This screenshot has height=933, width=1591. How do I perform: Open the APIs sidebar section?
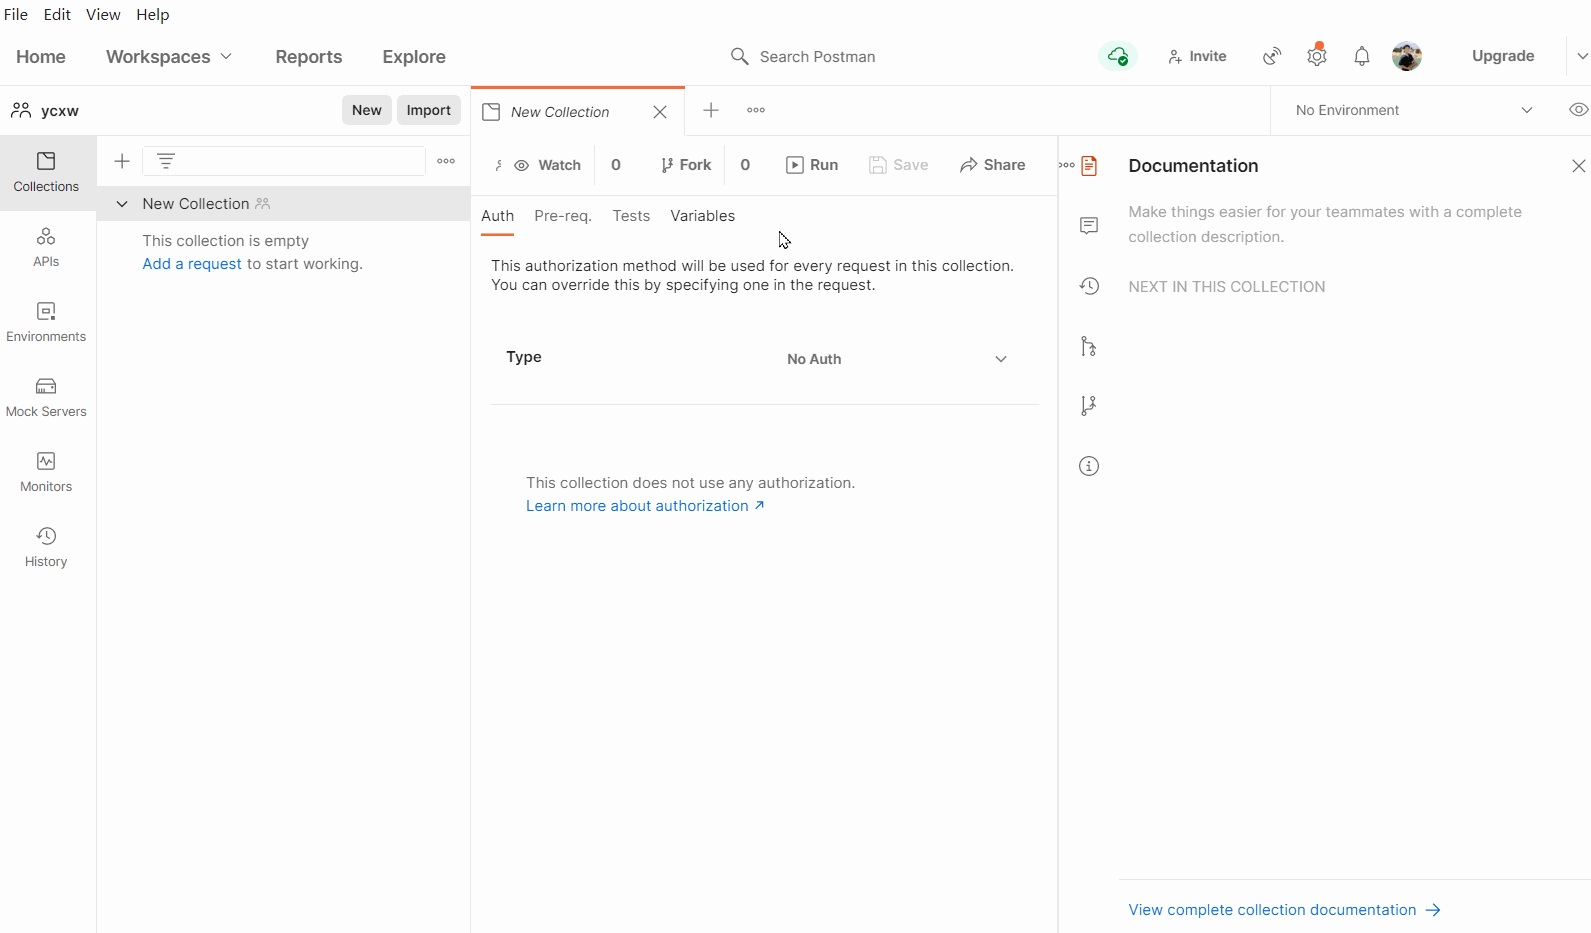point(46,247)
